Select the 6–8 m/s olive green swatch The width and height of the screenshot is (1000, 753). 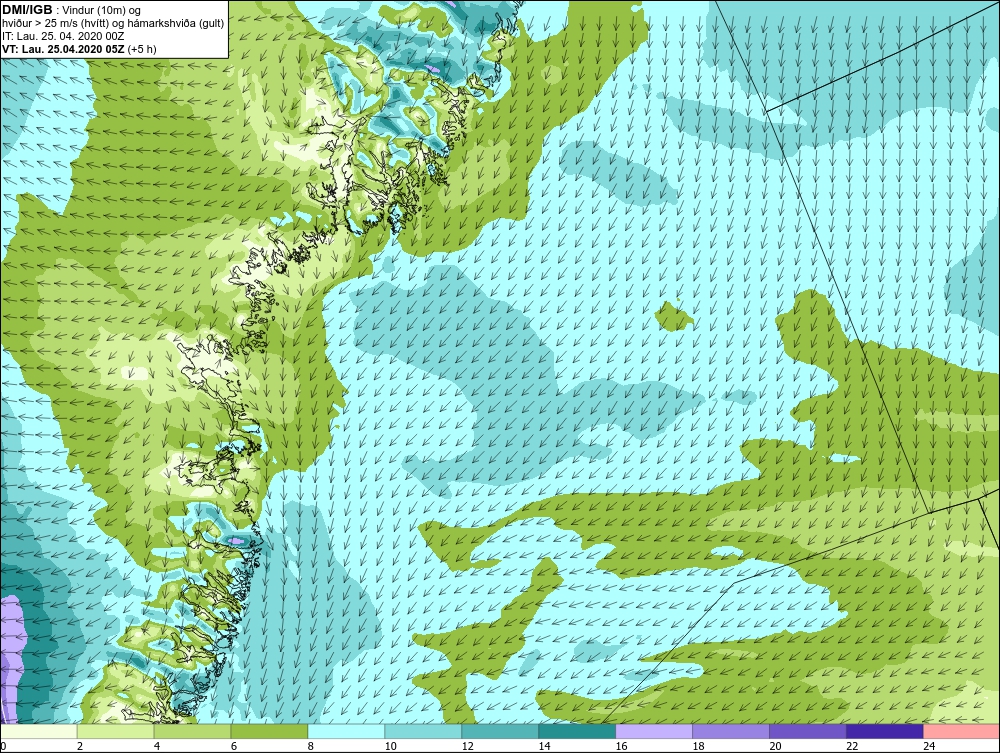coord(269,731)
